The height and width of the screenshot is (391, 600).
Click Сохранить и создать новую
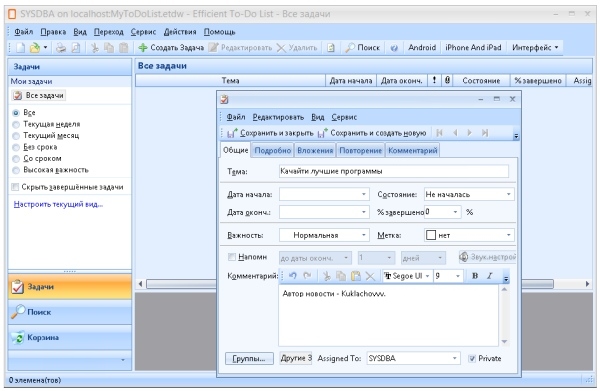click(372, 133)
